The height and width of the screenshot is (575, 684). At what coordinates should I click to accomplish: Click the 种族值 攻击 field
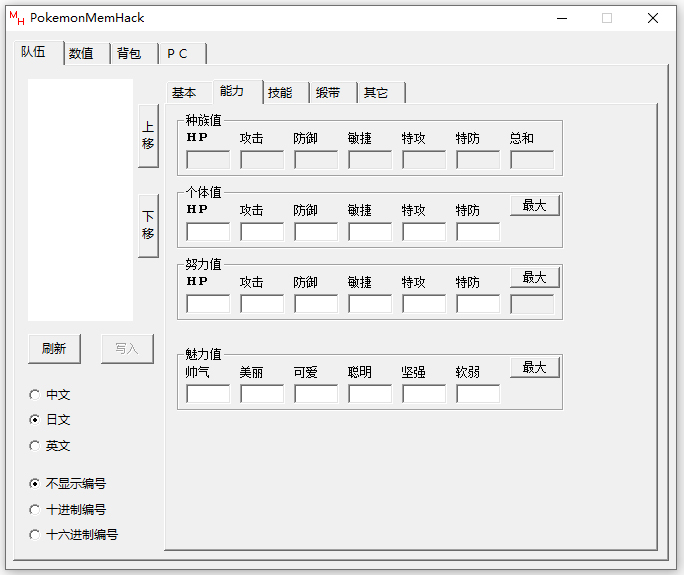point(262,160)
